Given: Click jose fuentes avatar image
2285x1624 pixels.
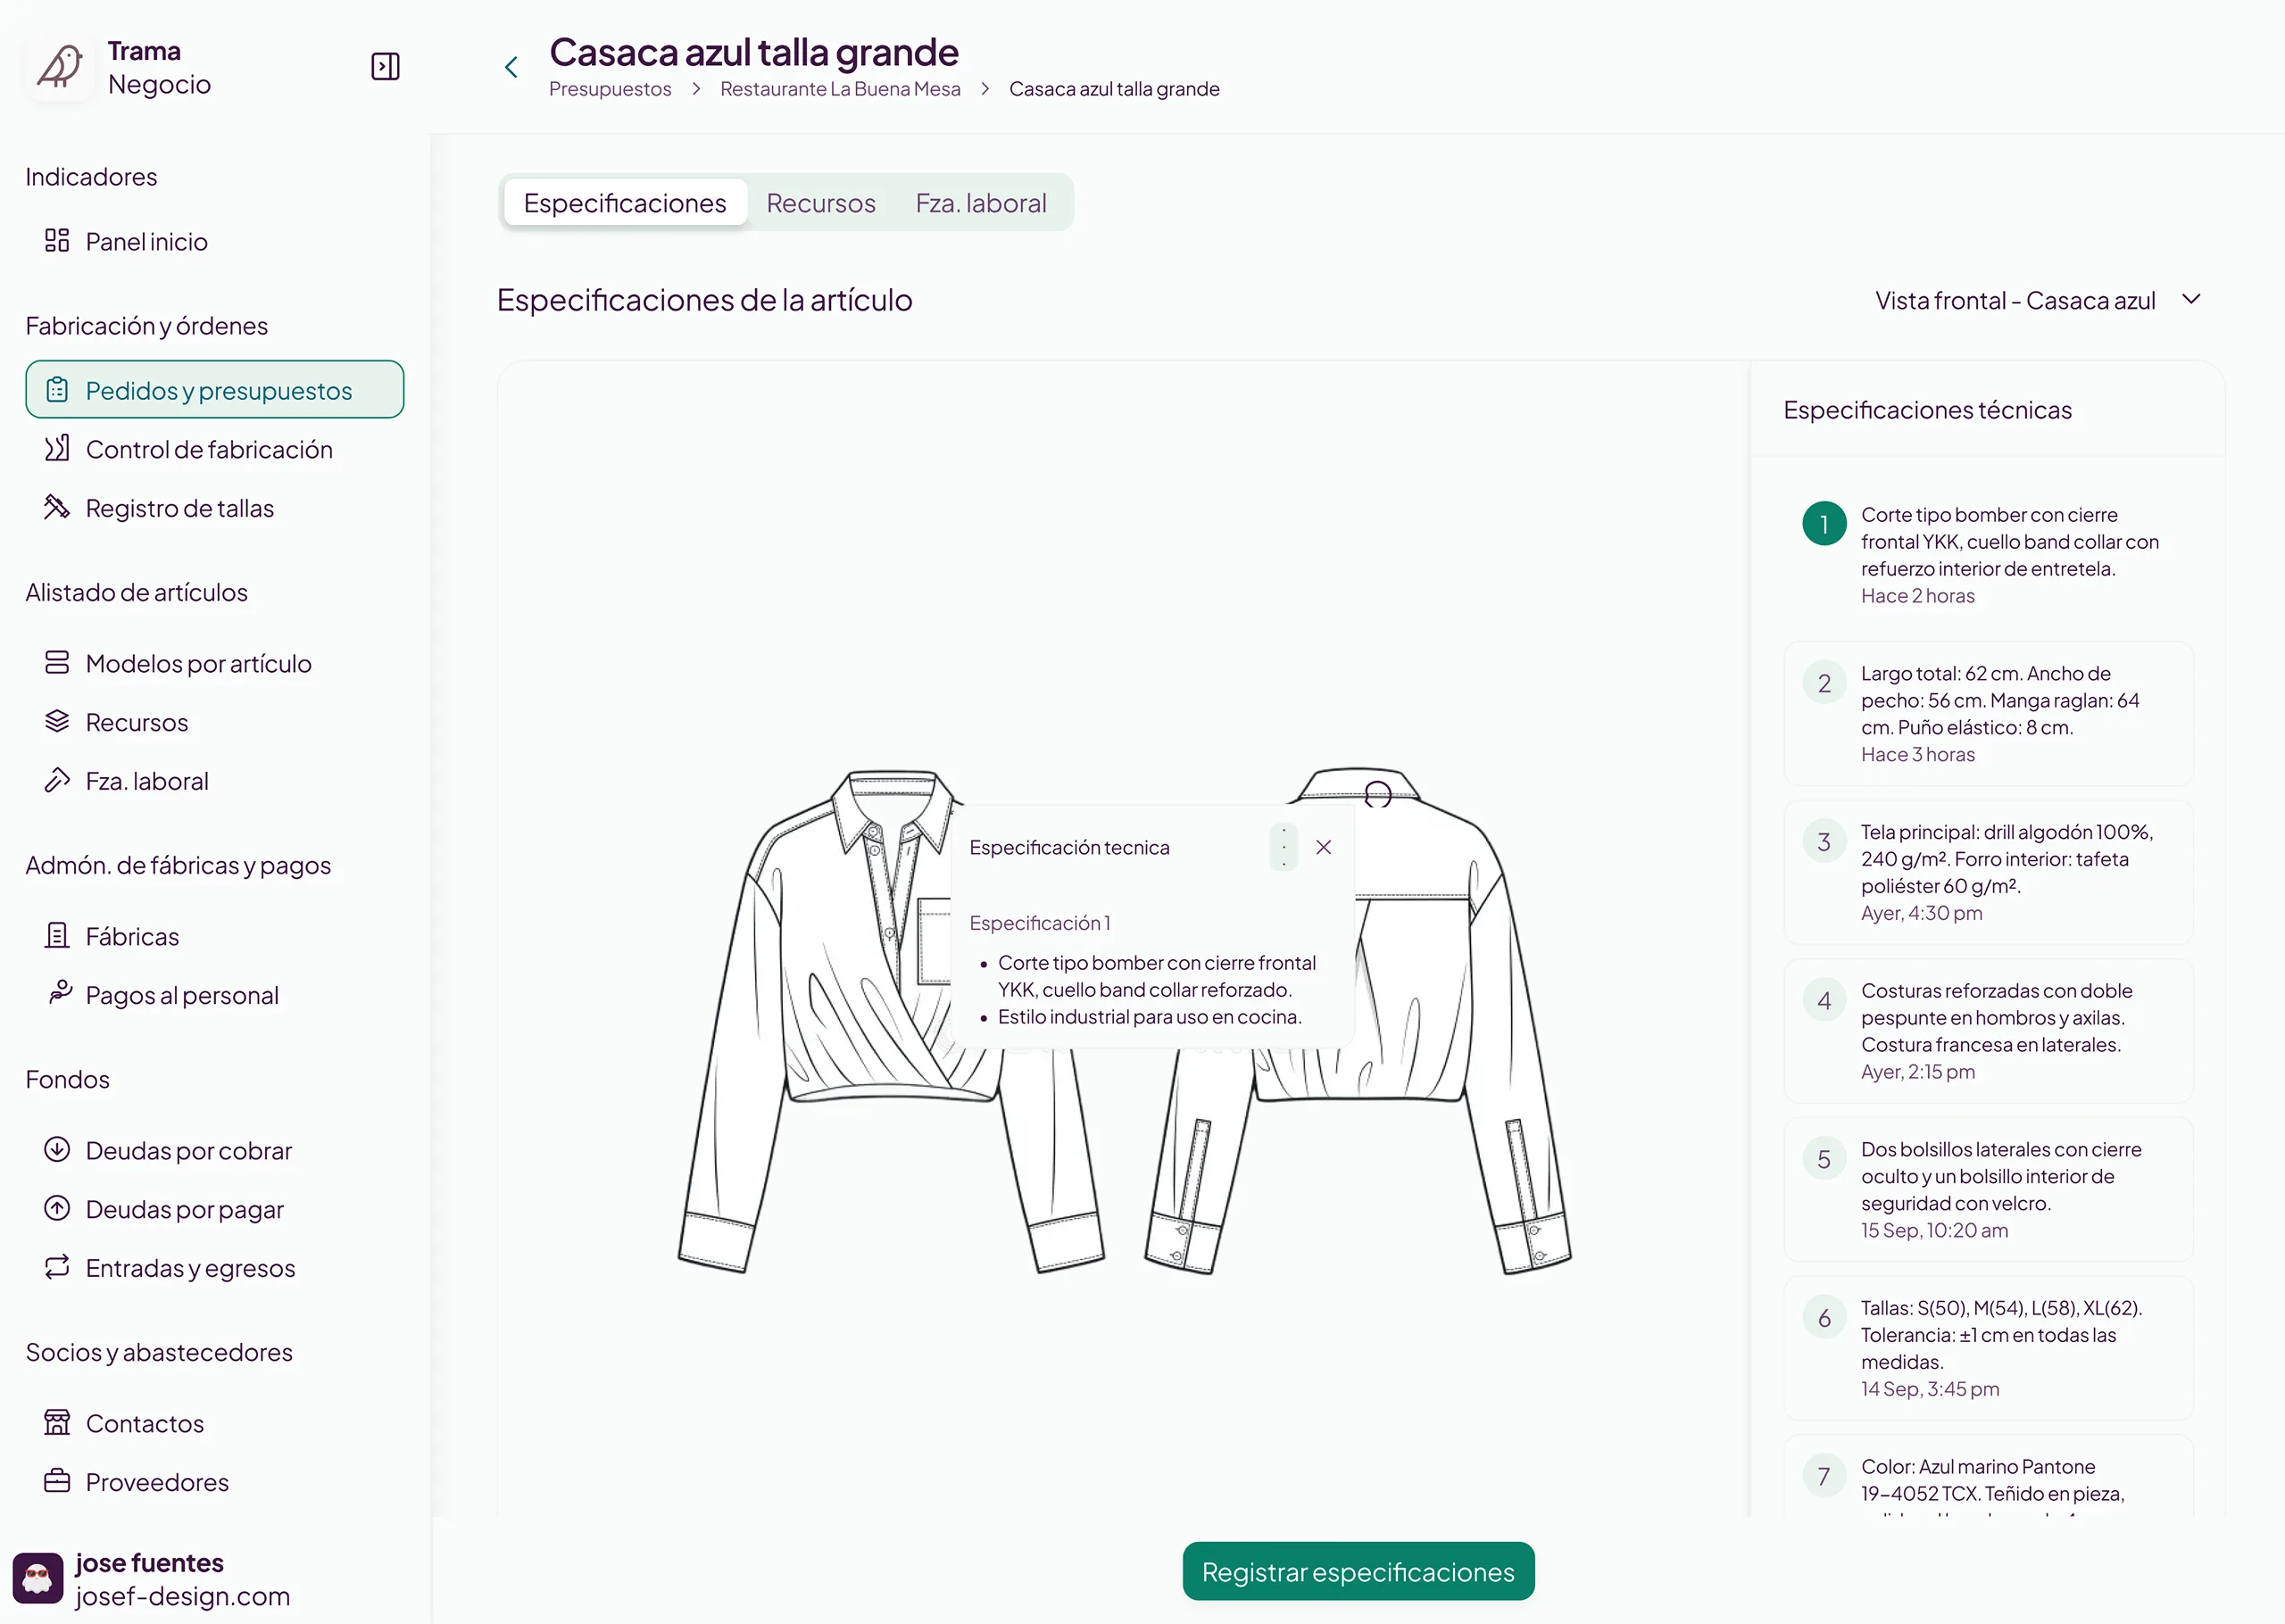Looking at the screenshot, I should click(x=38, y=1578).
